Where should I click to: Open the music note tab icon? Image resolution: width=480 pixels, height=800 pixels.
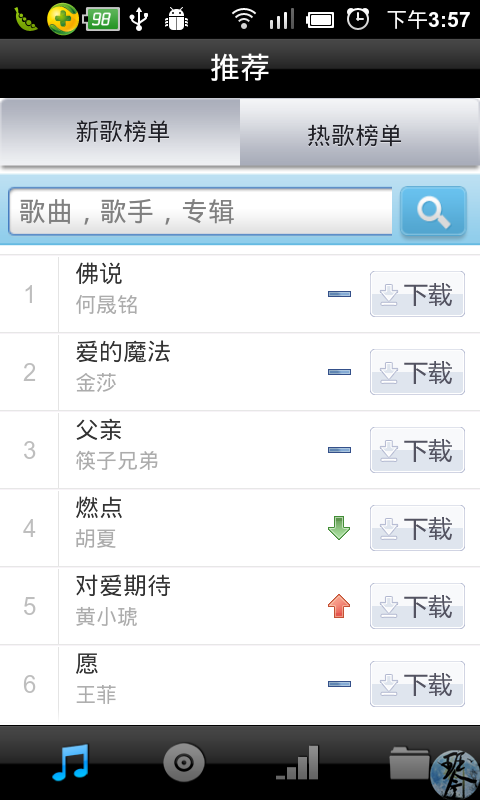(x=71, y=762)
